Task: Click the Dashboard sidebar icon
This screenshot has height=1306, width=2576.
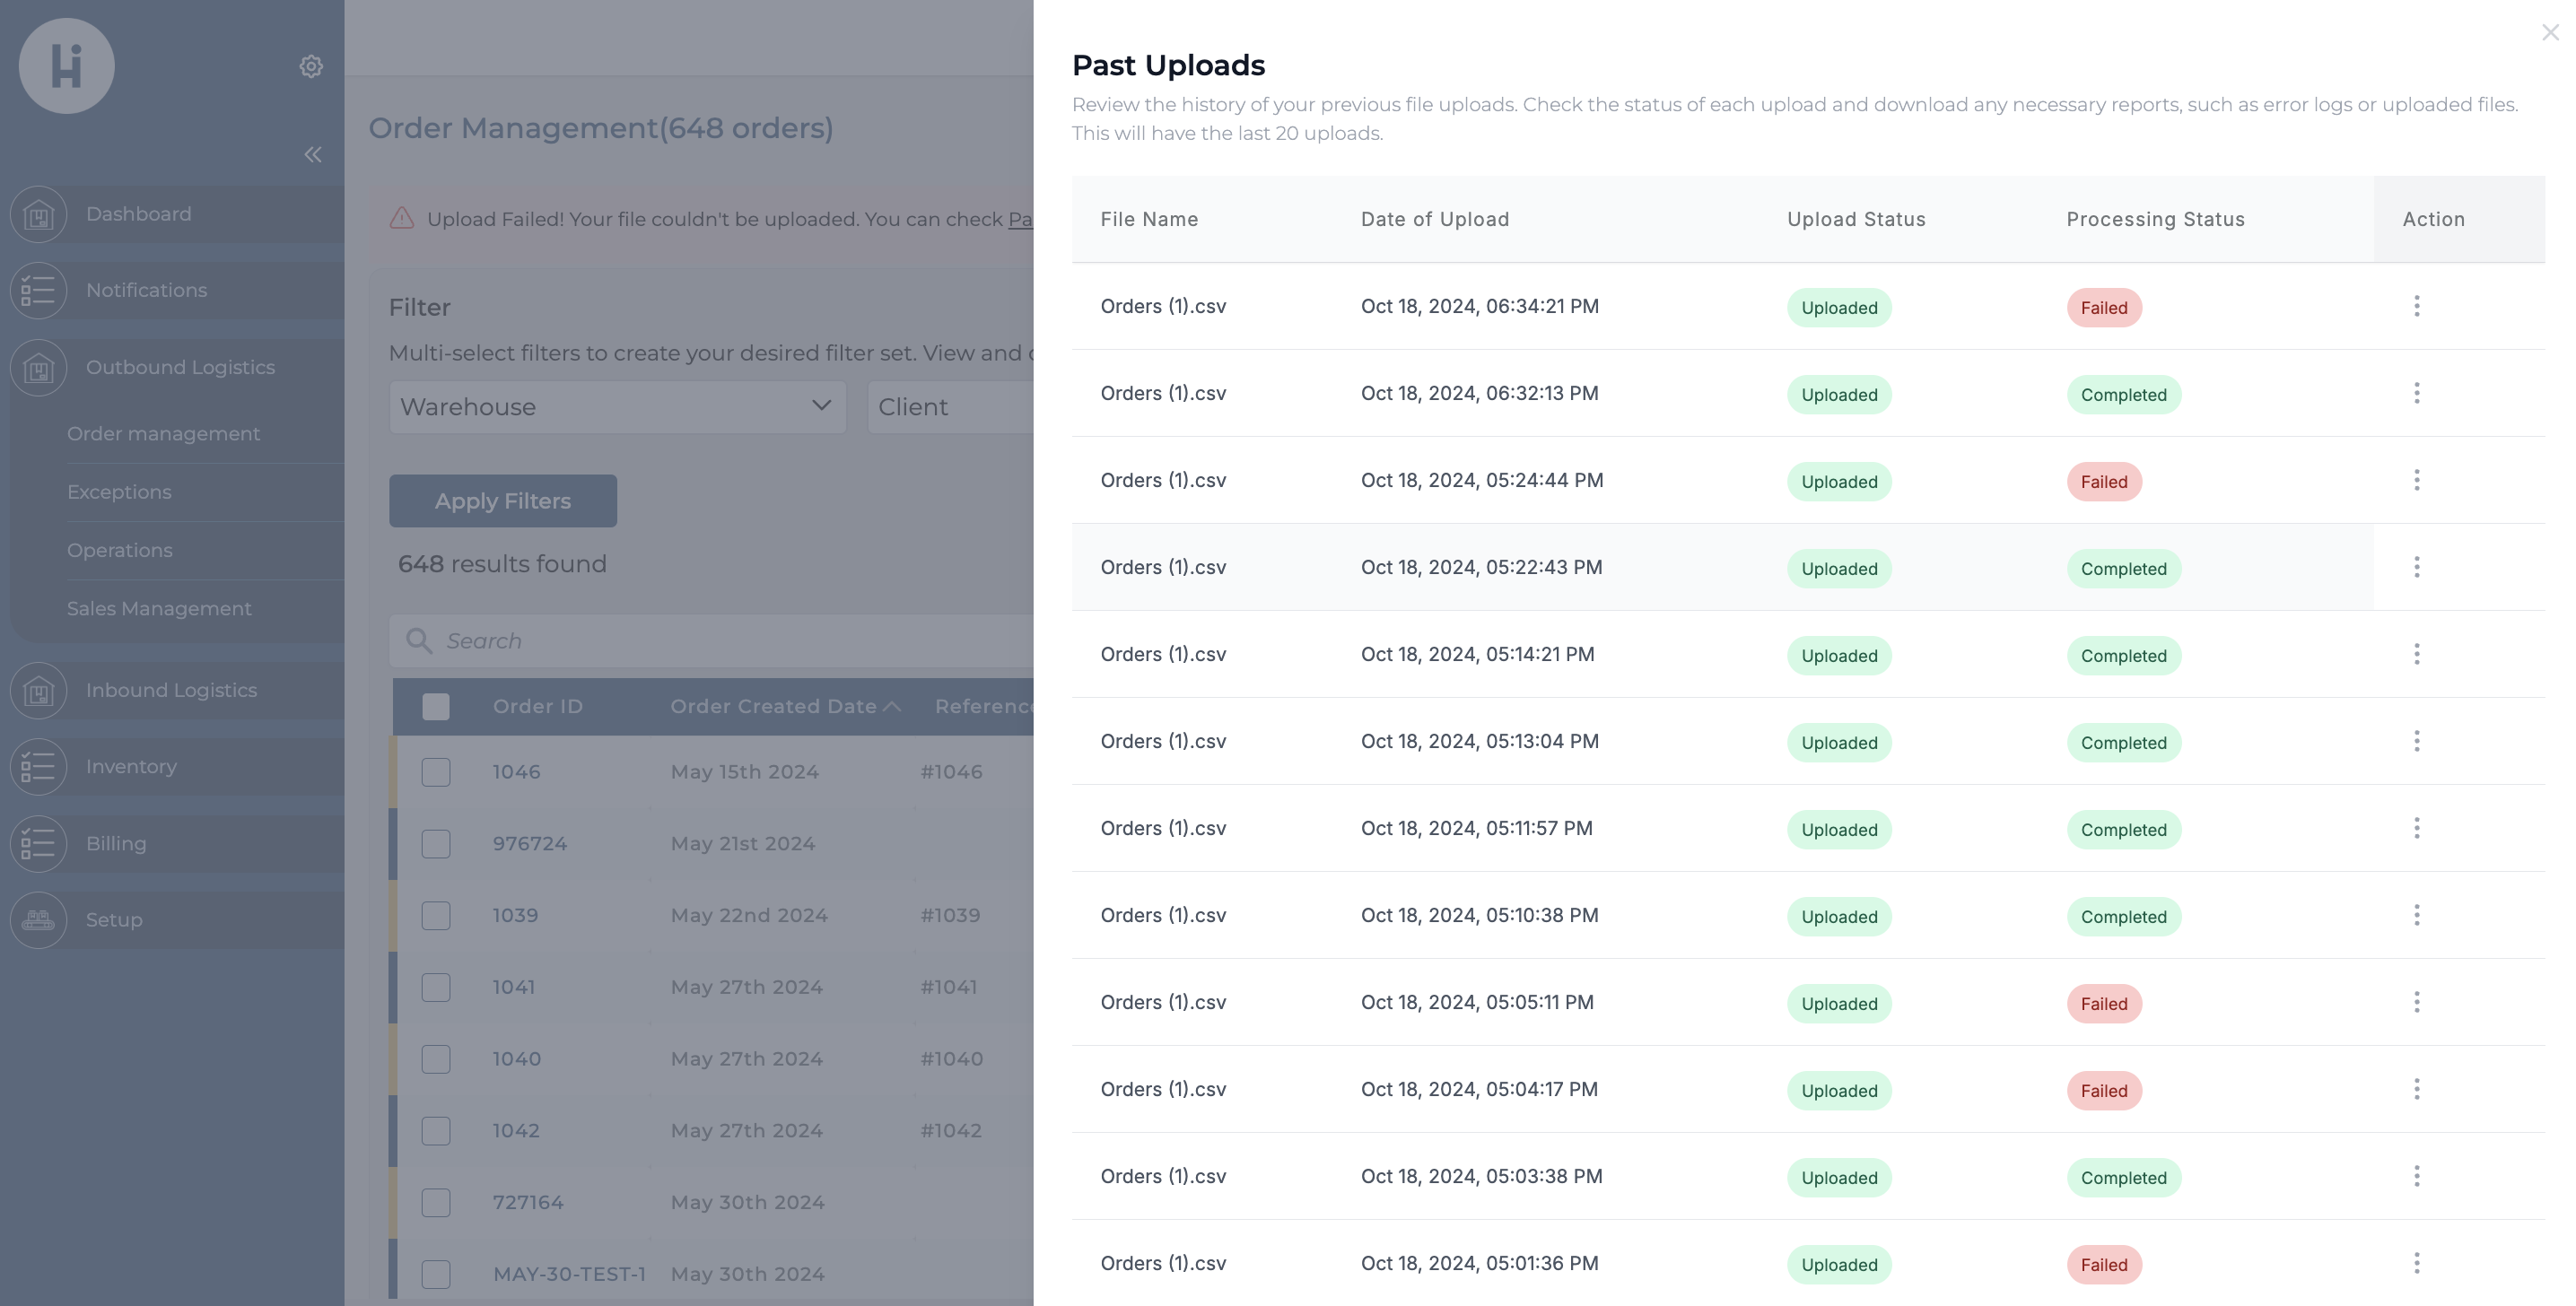Action: [38, 214]
